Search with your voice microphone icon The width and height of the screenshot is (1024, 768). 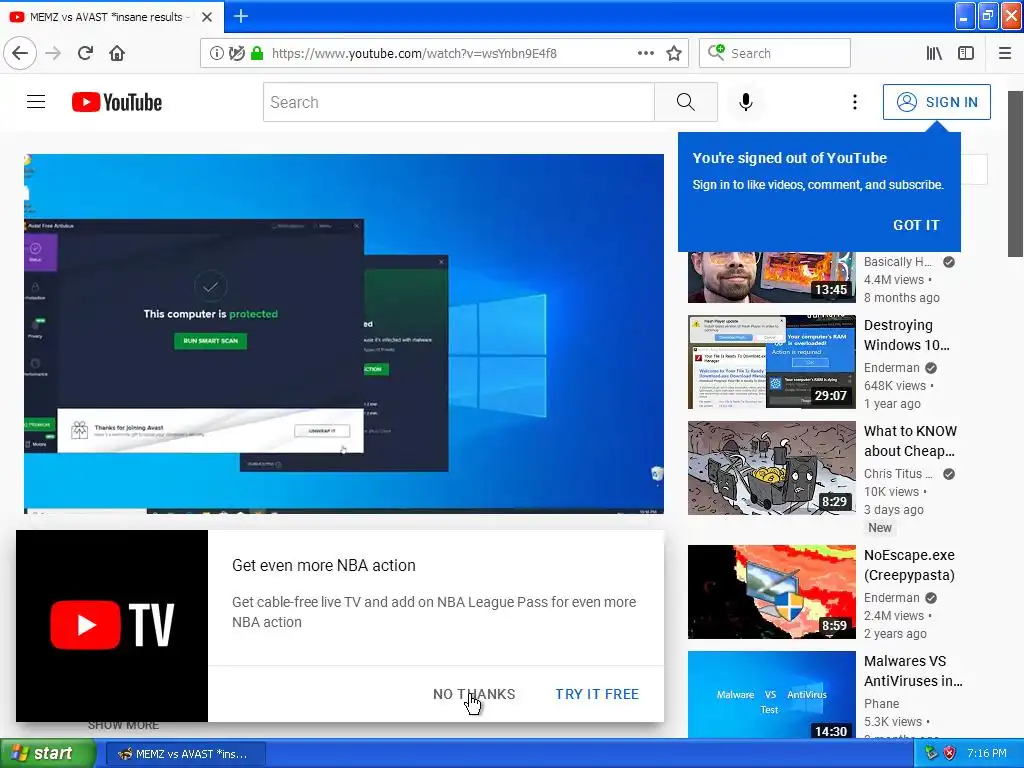click(746, 102)
